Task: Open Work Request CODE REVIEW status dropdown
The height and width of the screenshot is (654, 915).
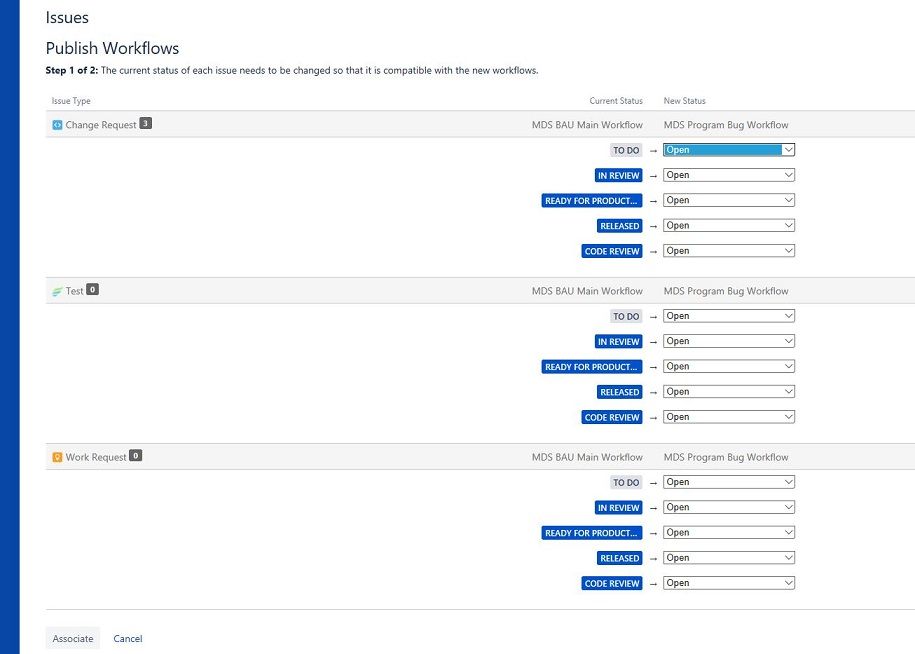Action: tap(729, 583)
